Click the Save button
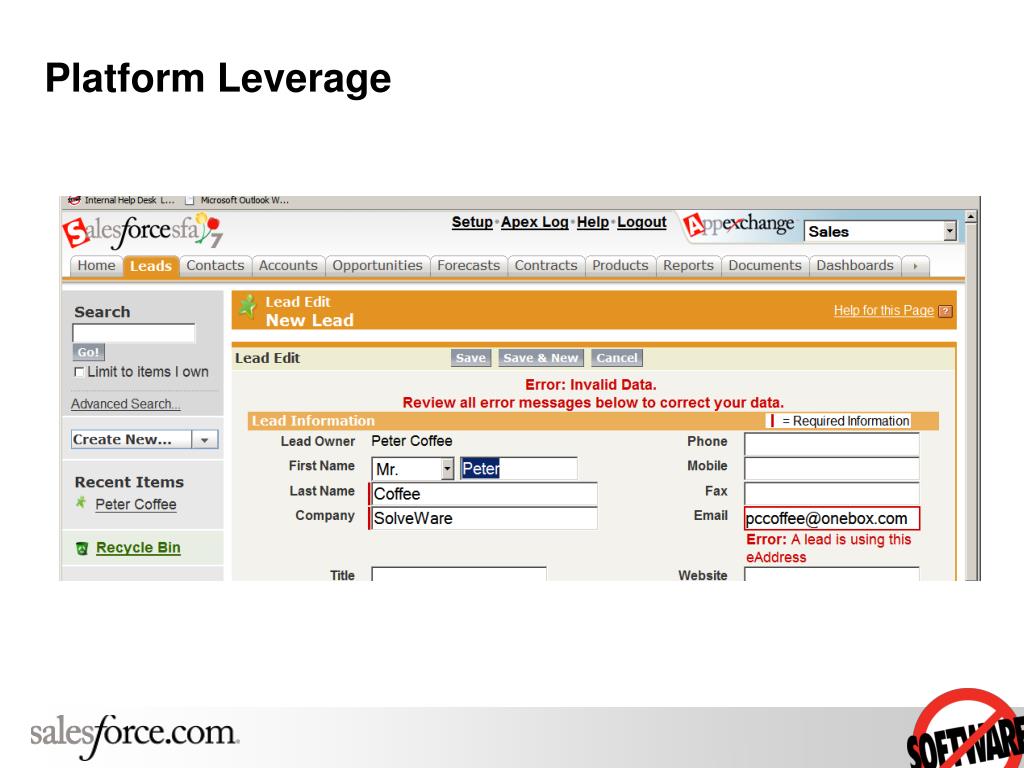 coord(470,358)
